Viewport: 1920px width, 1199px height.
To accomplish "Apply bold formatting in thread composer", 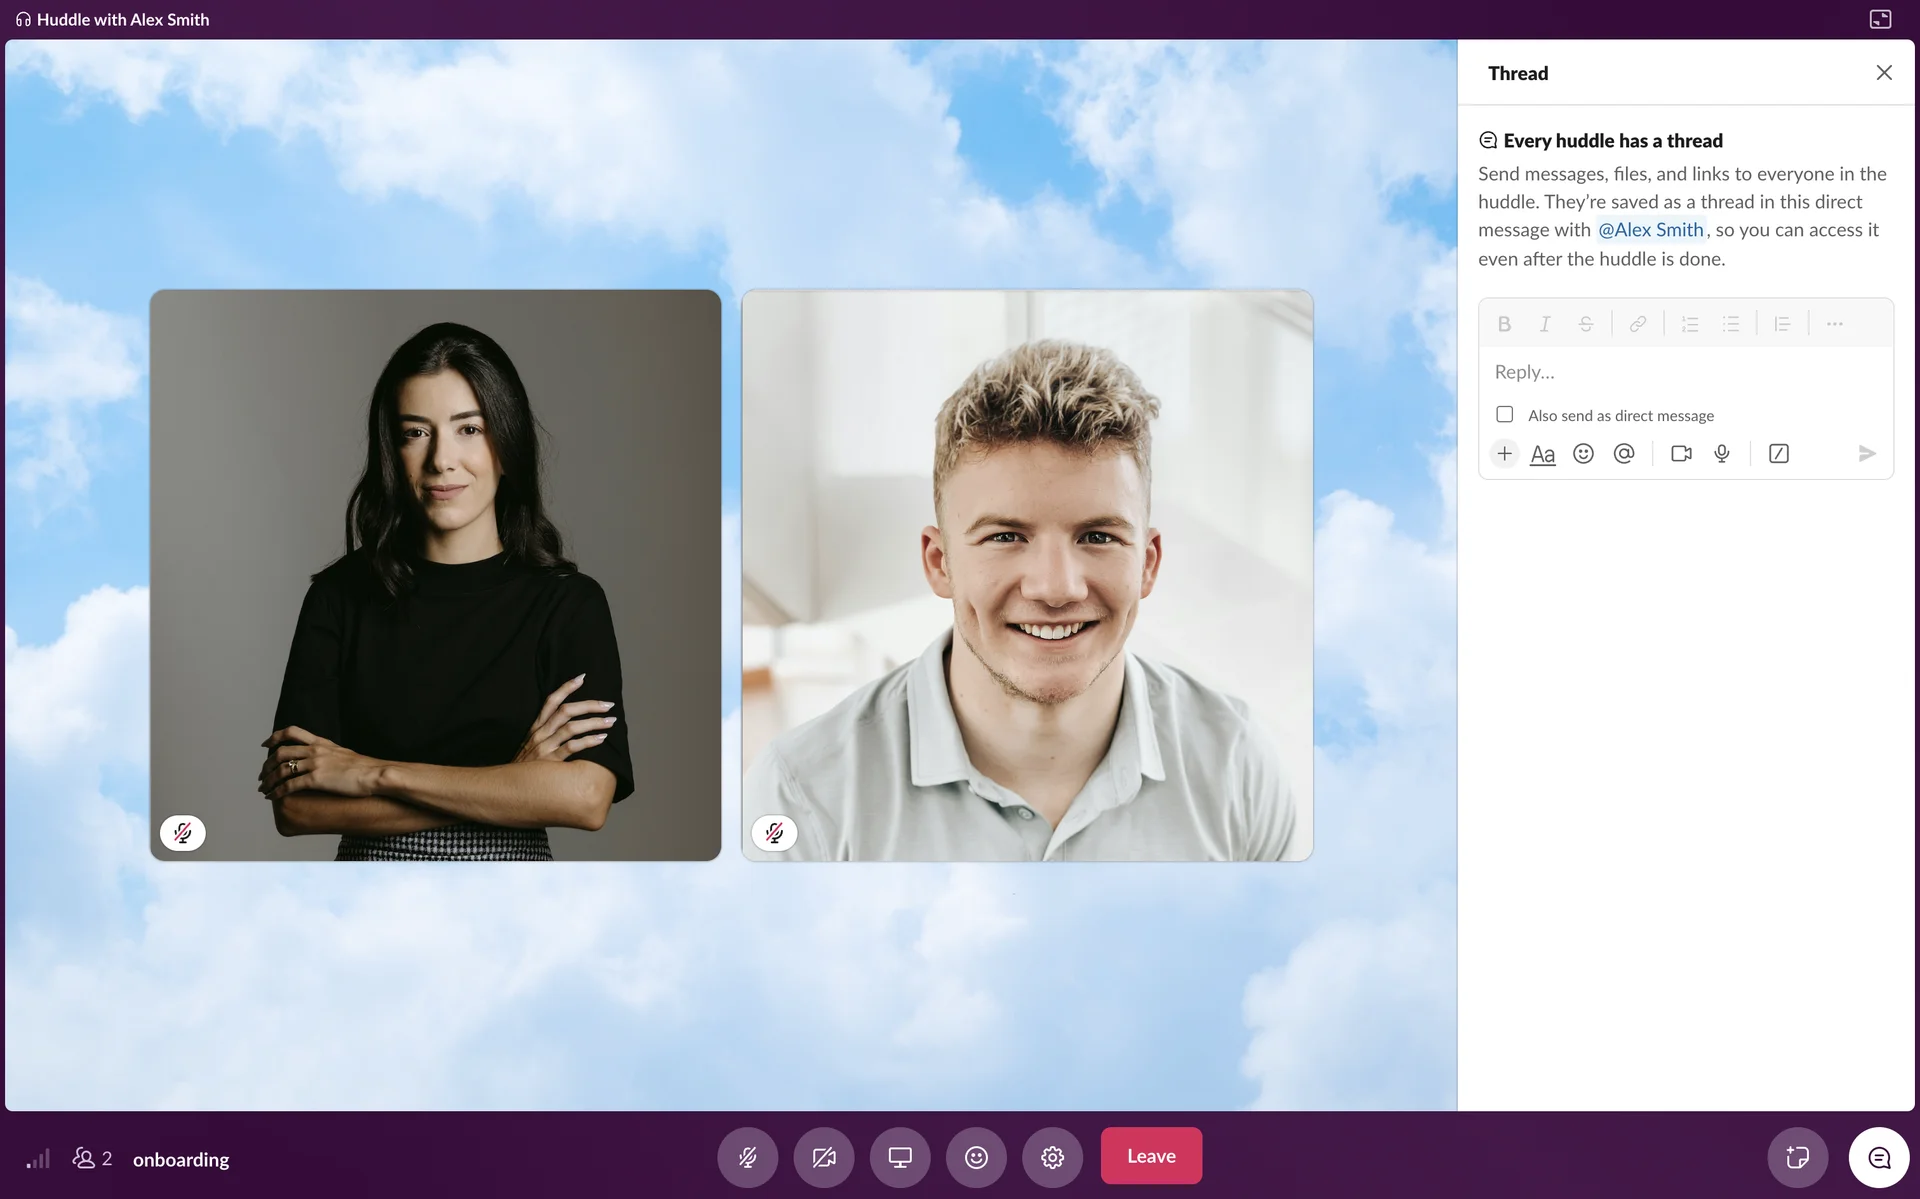I will coord(1504,324).
